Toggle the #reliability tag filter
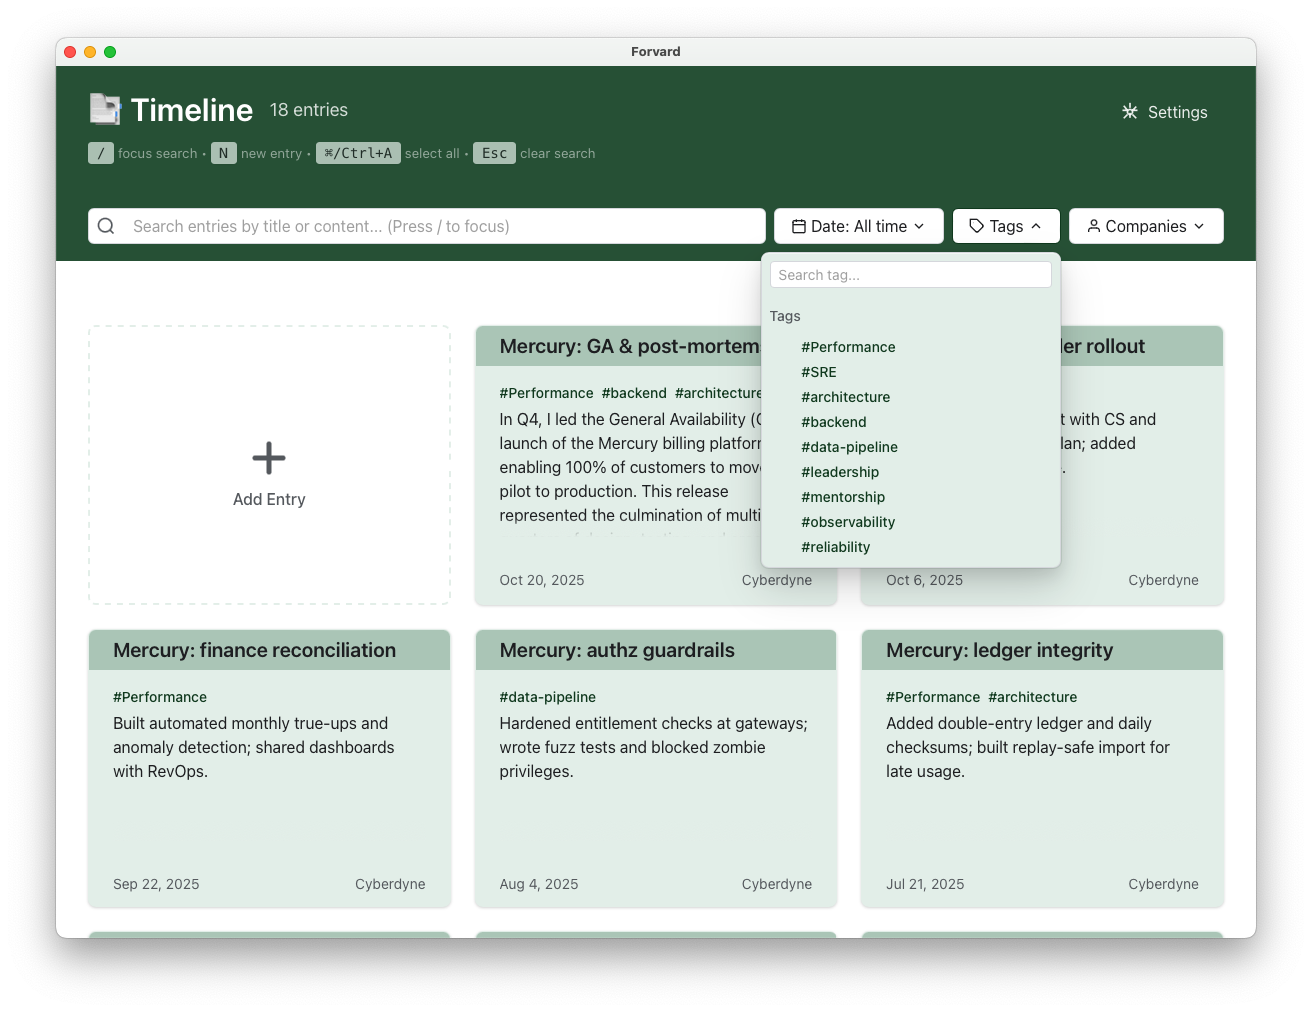1312x1012 pixels. (x=836, y=547)
